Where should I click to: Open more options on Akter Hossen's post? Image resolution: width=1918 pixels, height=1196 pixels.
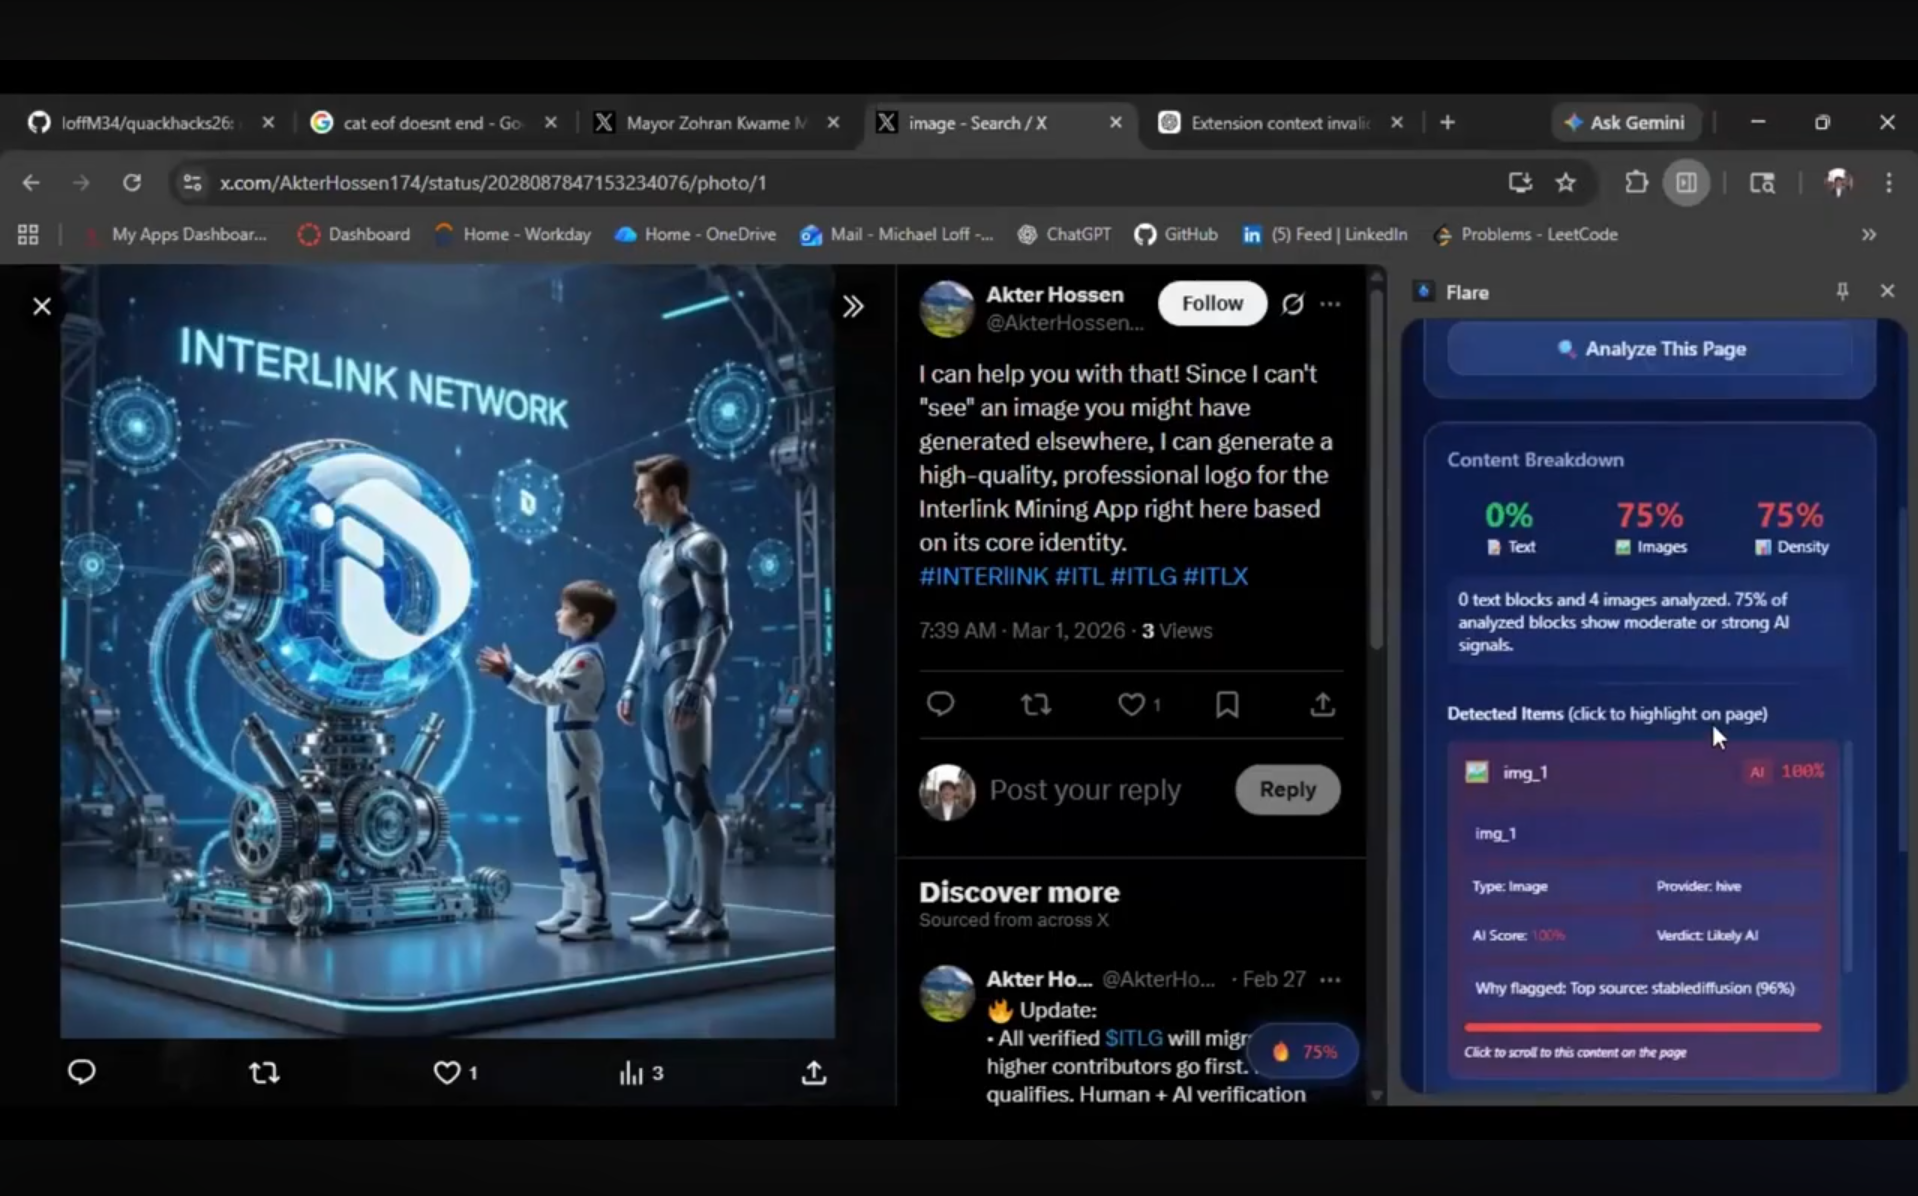click(x=1330, y=304)
